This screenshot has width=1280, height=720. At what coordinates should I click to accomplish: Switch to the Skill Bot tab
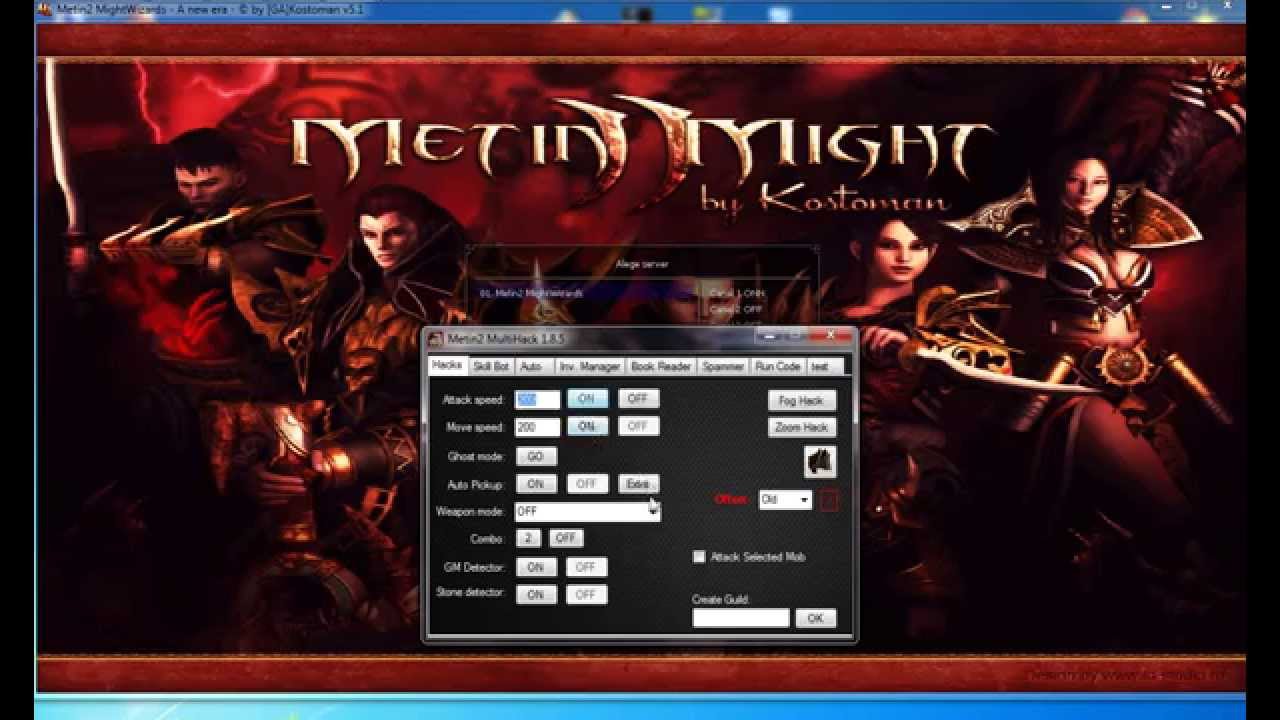click(x=491, y=367)
